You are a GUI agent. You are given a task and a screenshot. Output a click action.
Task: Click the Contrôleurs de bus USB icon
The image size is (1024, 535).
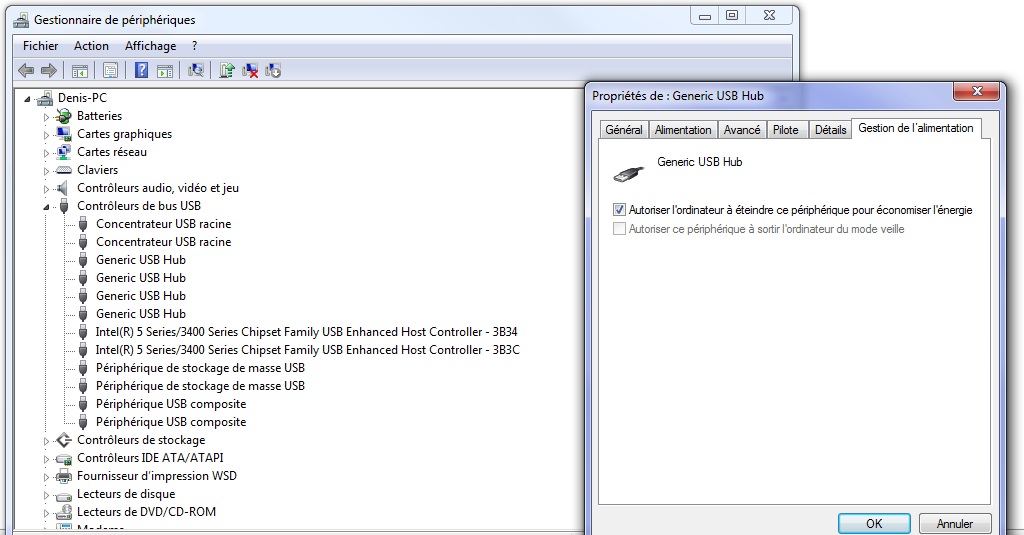[x=64, y=206]
